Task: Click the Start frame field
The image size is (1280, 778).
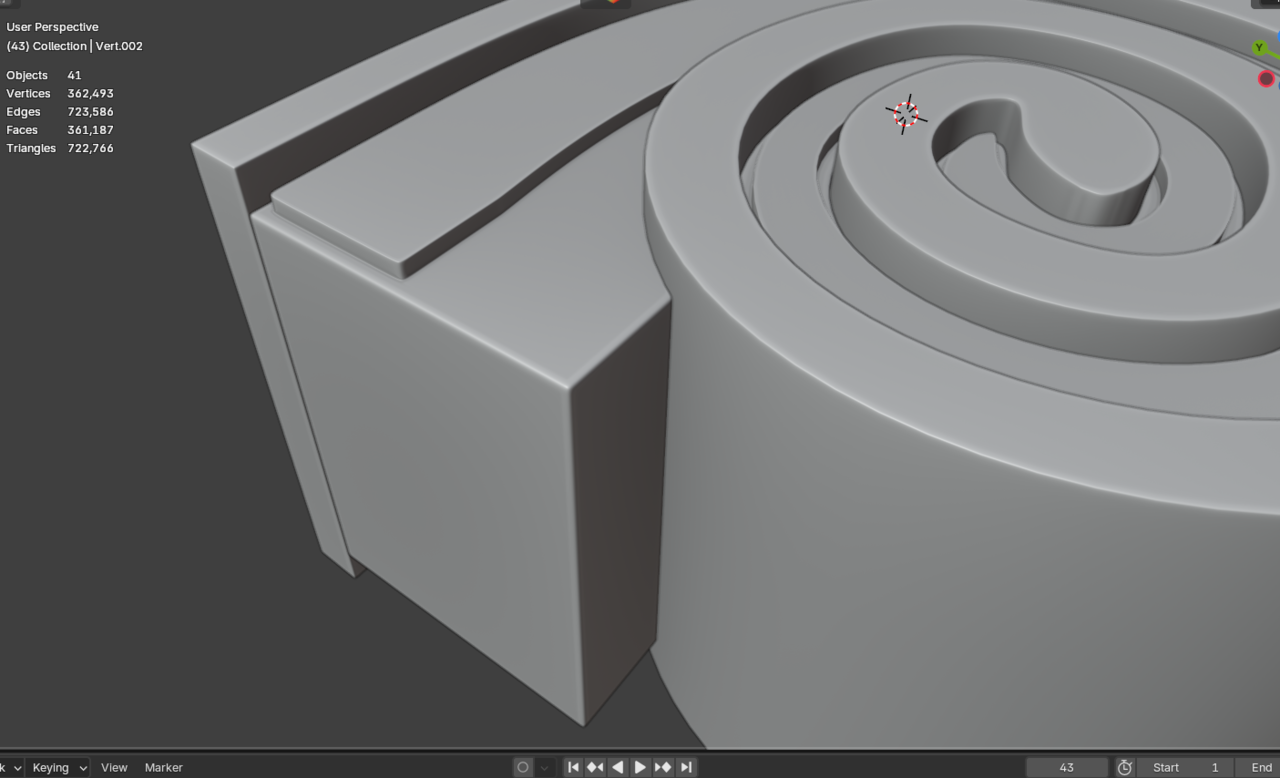Action: pyautogui.click(x=1187, y=767)
